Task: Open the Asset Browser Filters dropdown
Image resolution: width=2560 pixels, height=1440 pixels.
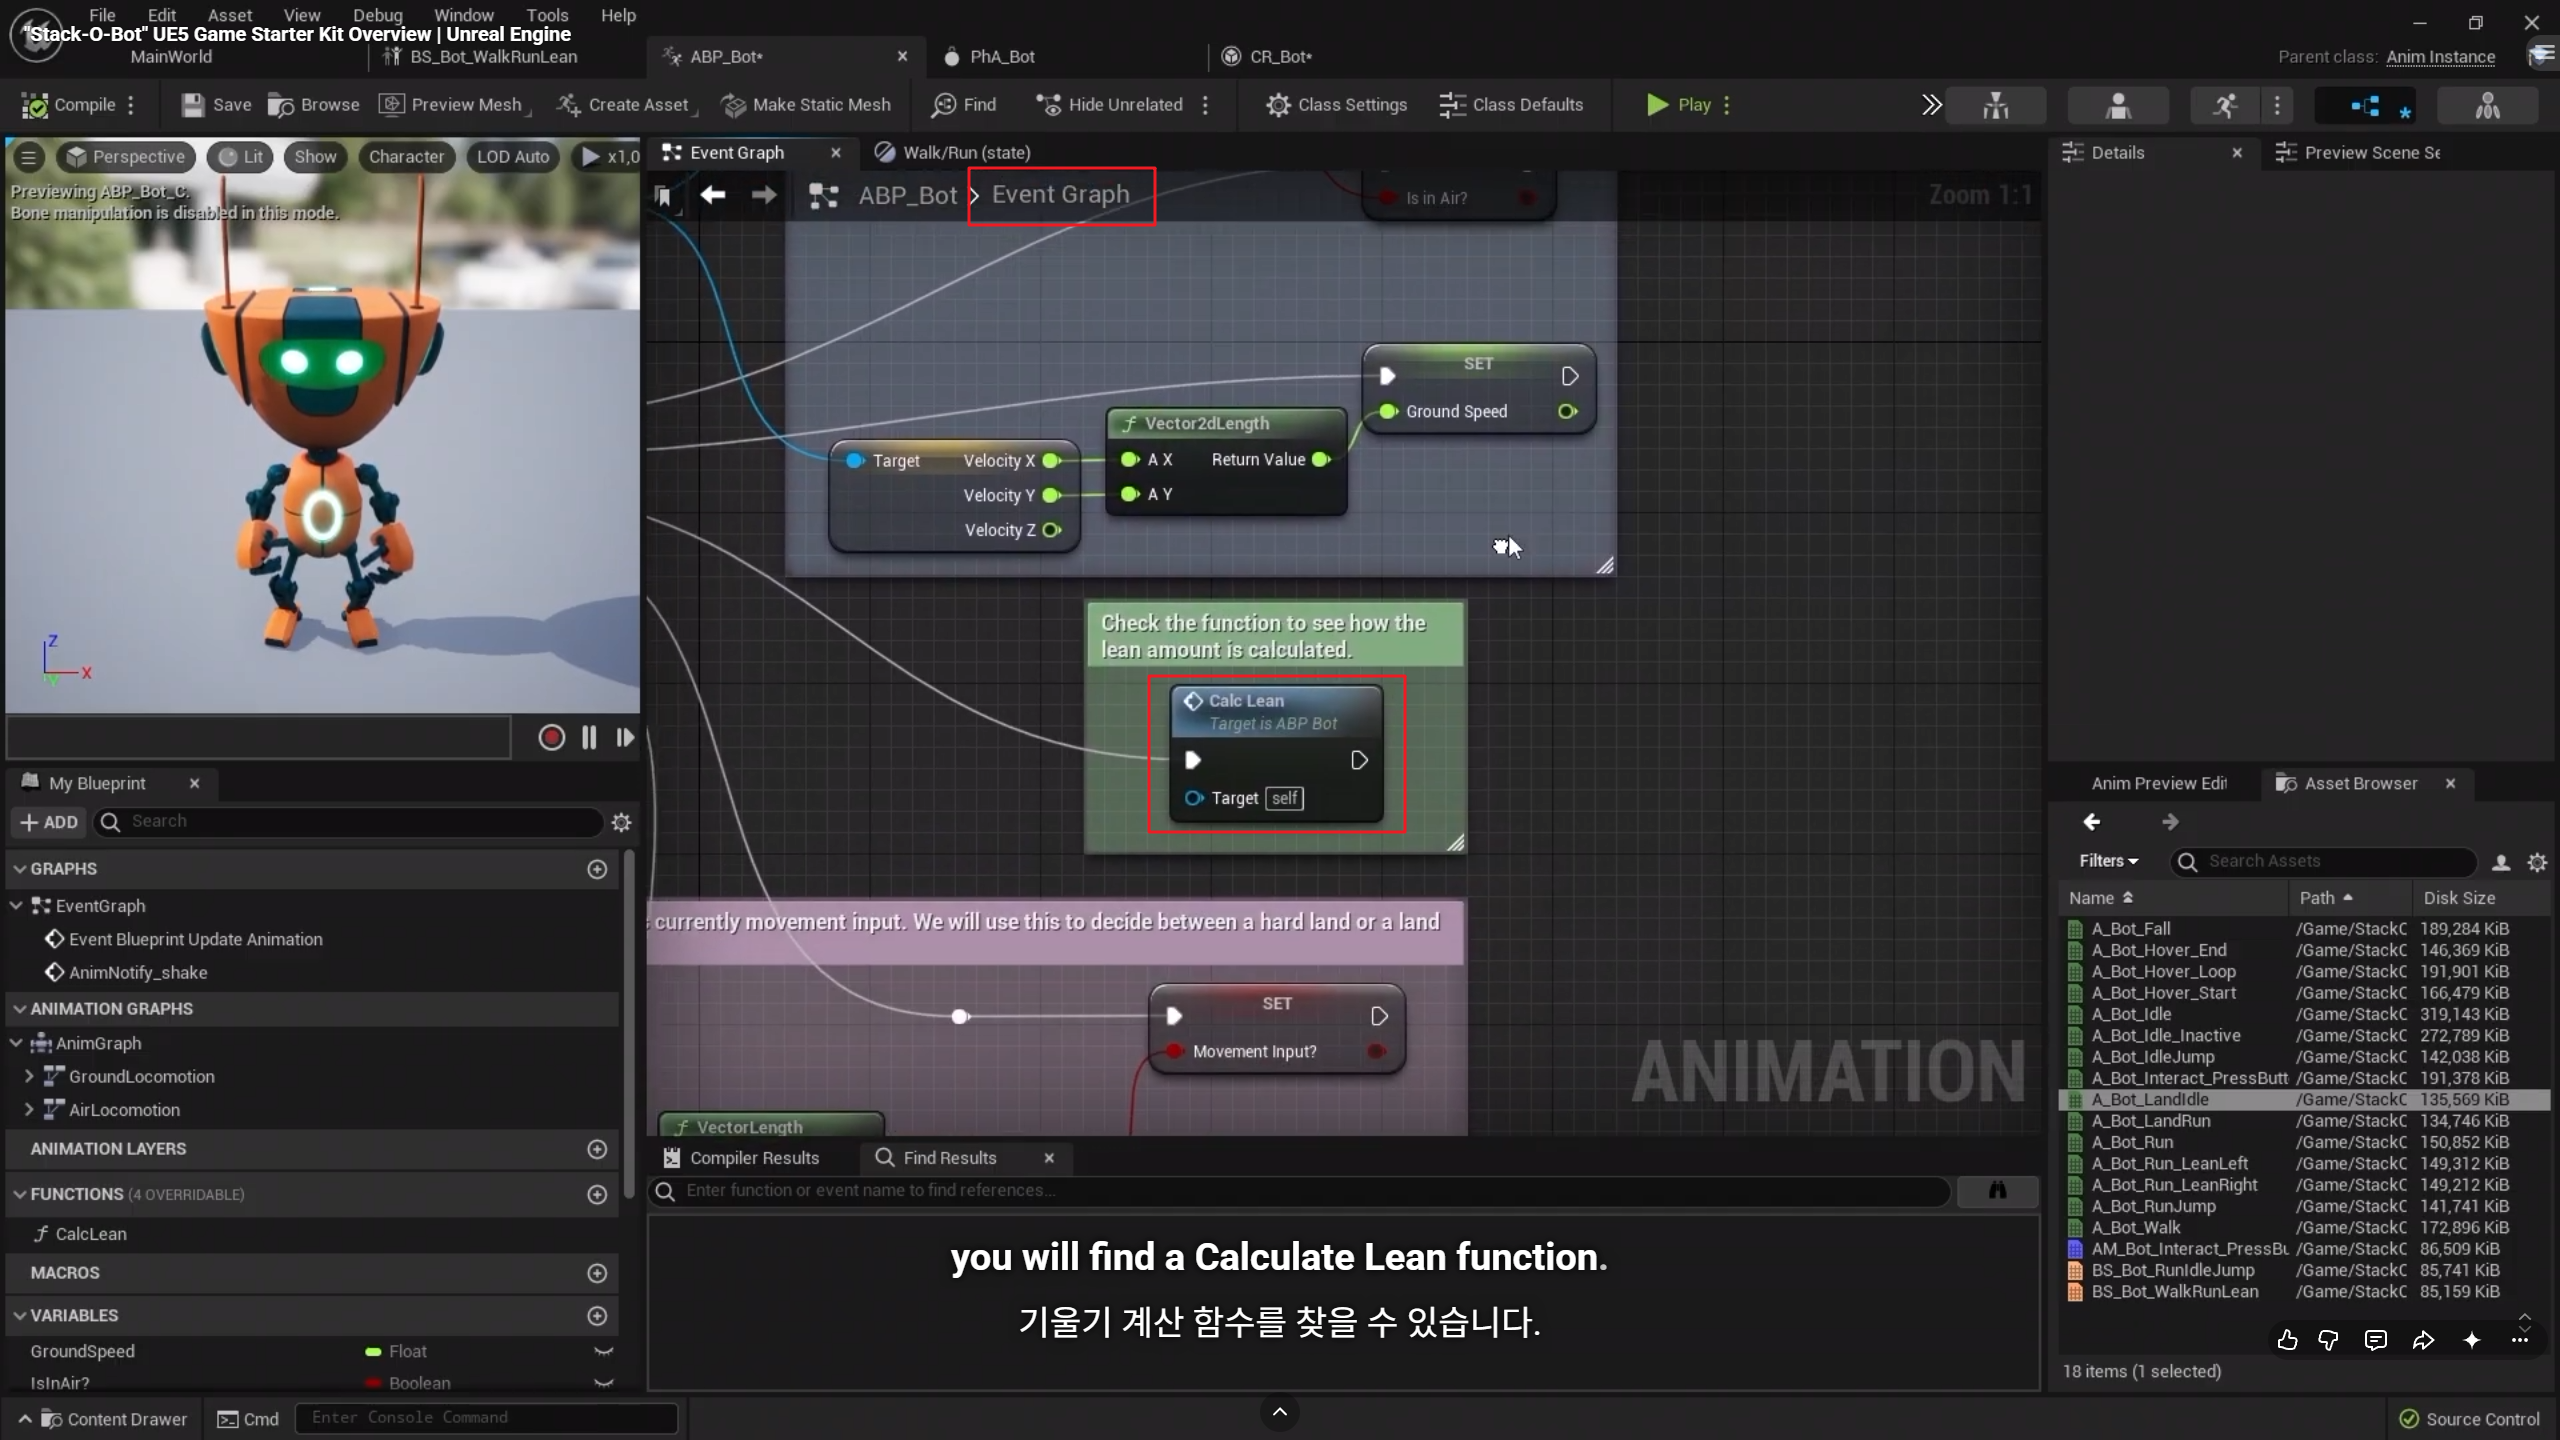Action: 2108,861
